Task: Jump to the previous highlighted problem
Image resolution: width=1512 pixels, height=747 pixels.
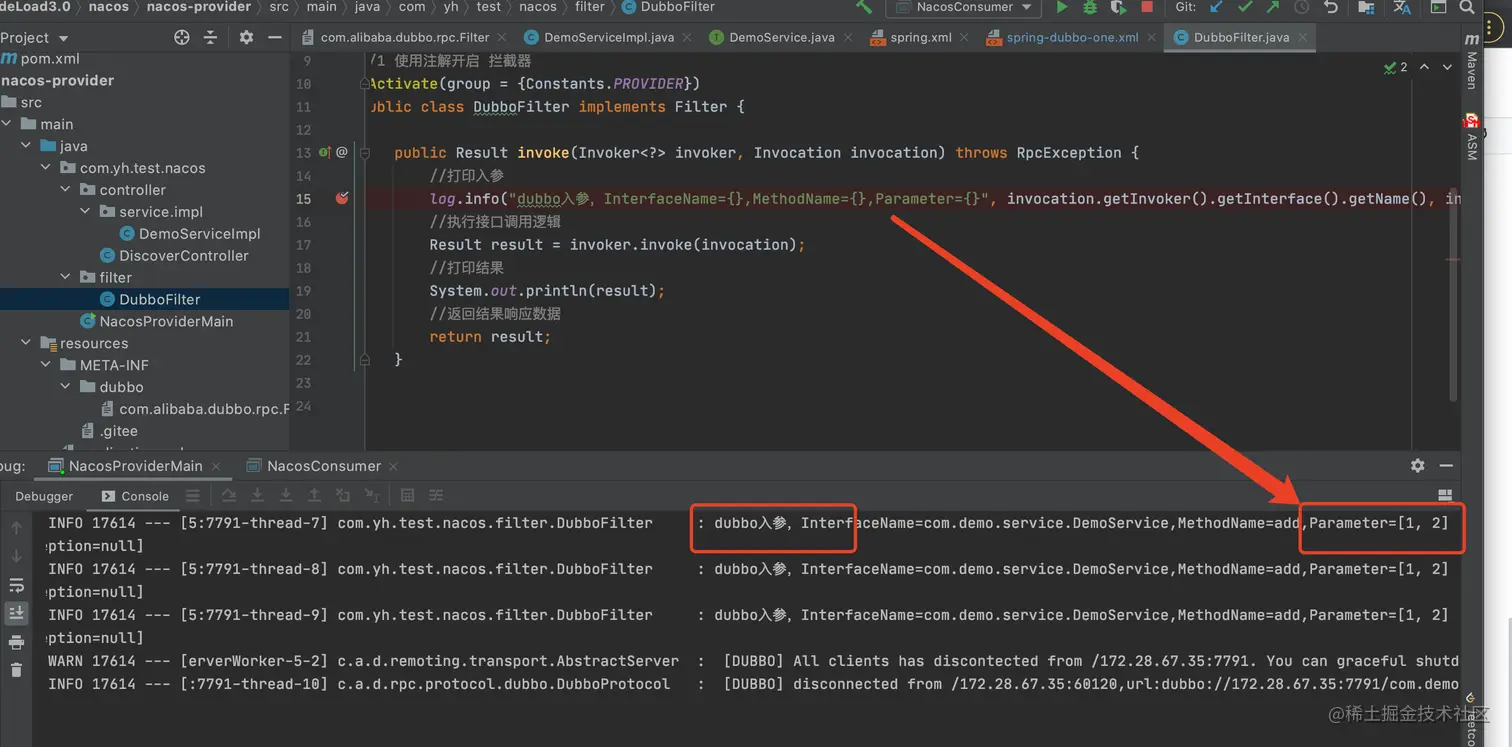Action: point(1424,67)
